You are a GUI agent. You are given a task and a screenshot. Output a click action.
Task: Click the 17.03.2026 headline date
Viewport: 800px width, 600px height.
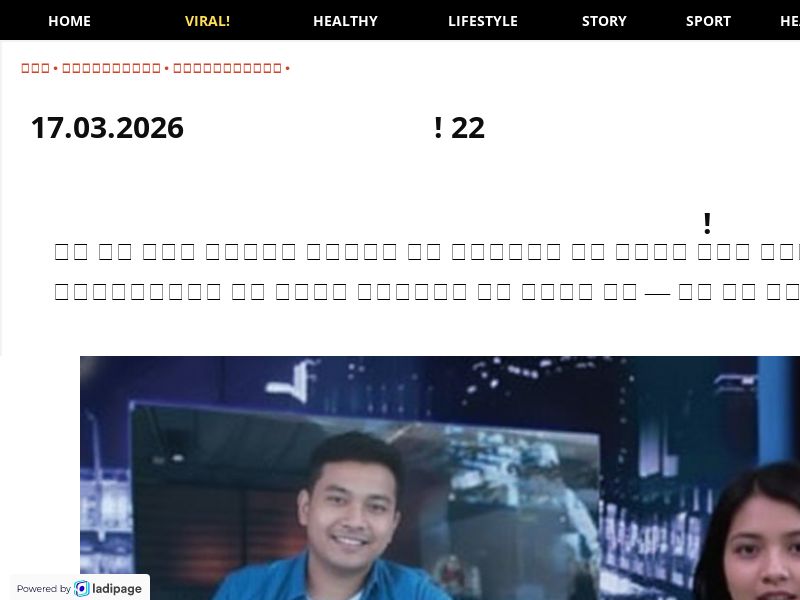(x=107, y=128)
